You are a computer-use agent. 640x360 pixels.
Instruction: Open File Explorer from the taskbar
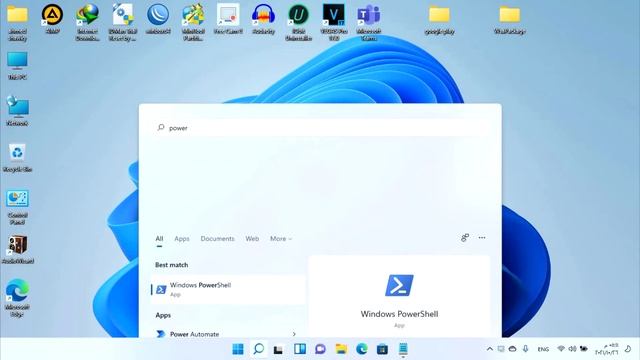click(341, 349)
